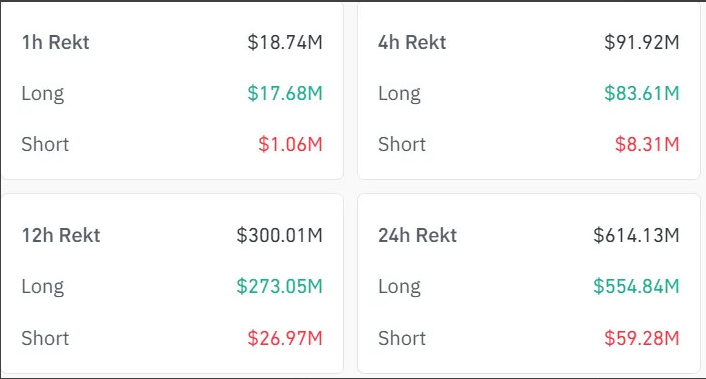
Task: Click the 24h Long value $554.84M
Action: (x=636, y=286)
